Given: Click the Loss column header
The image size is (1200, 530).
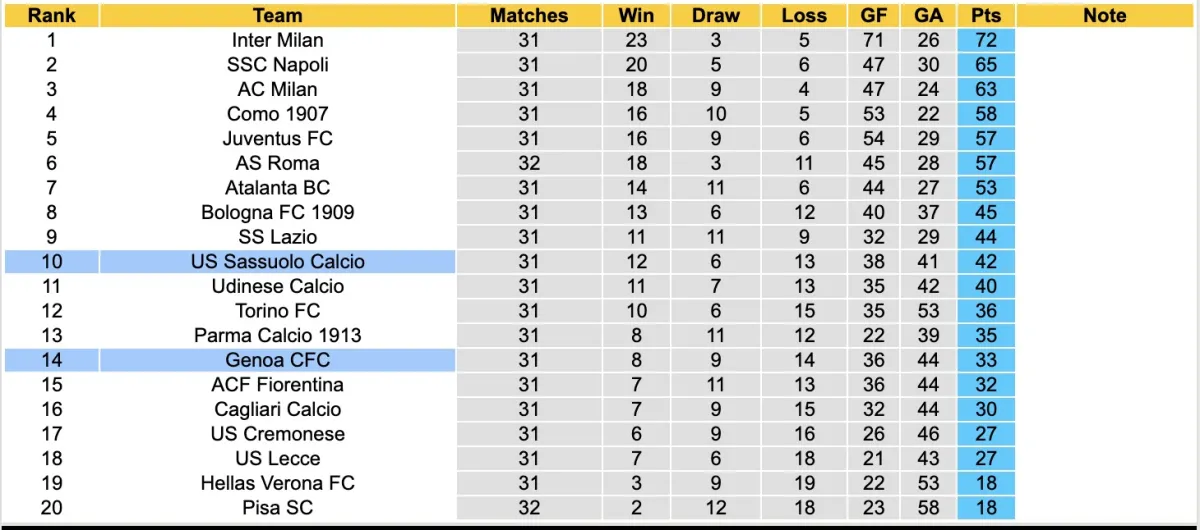Looking at the screenshot, I should click(x=804, y=15).
